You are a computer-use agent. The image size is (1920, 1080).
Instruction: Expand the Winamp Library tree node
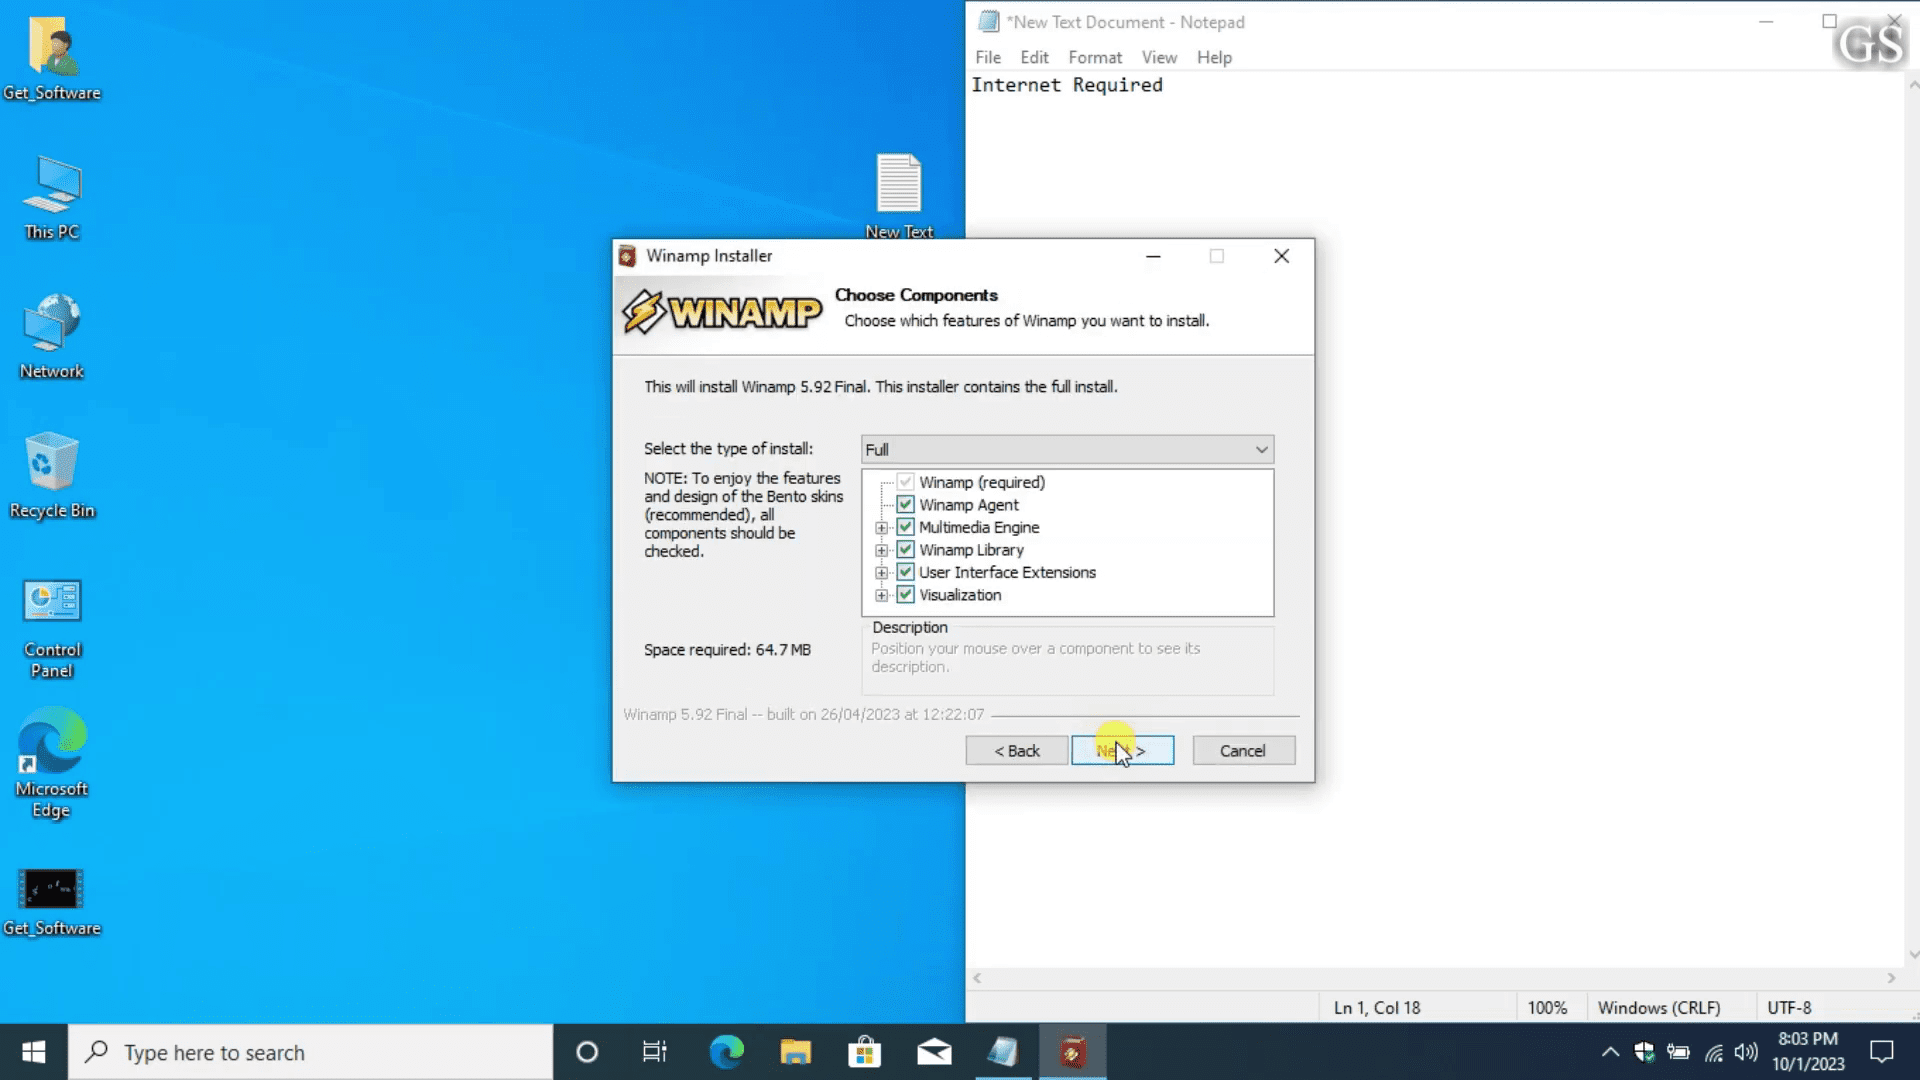[x=881, y=550]
